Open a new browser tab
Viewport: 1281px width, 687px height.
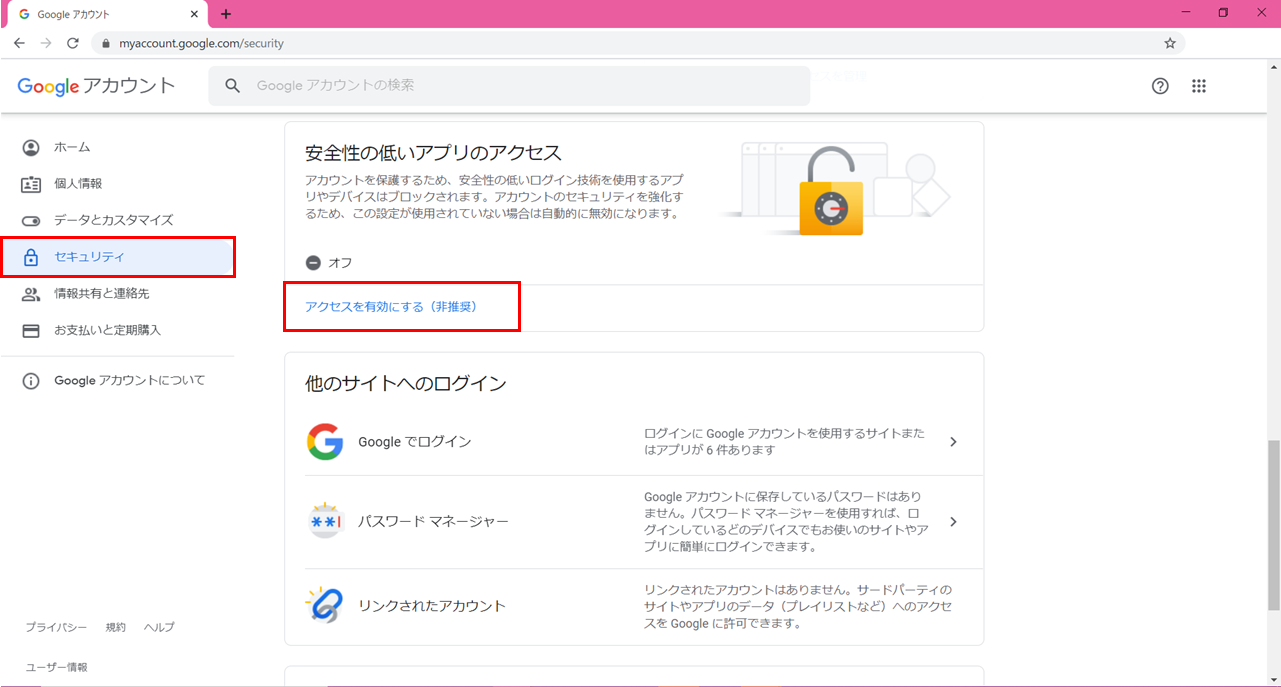pyautogui.click(x=226, y=14)
